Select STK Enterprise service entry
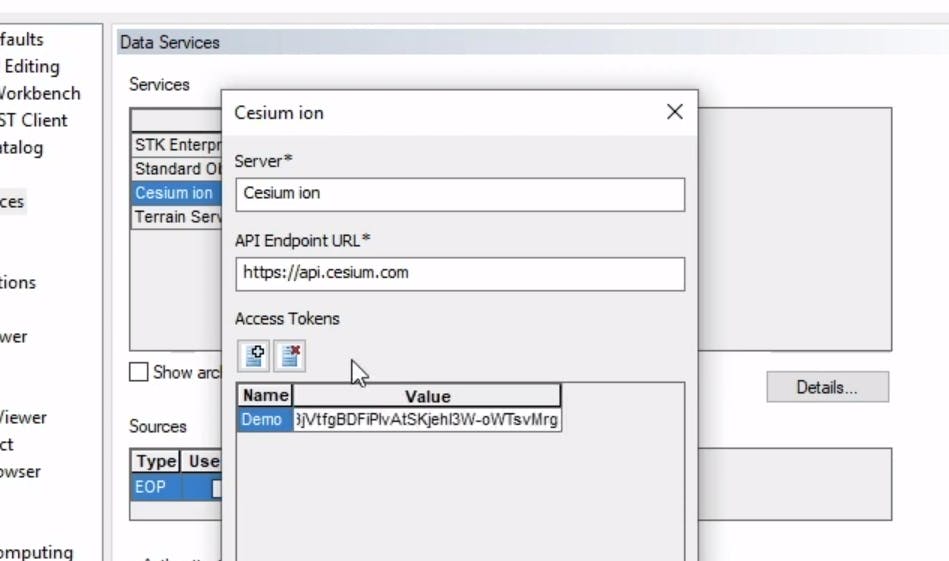Viewport: 949px width, 561px height. click(176, 145)
